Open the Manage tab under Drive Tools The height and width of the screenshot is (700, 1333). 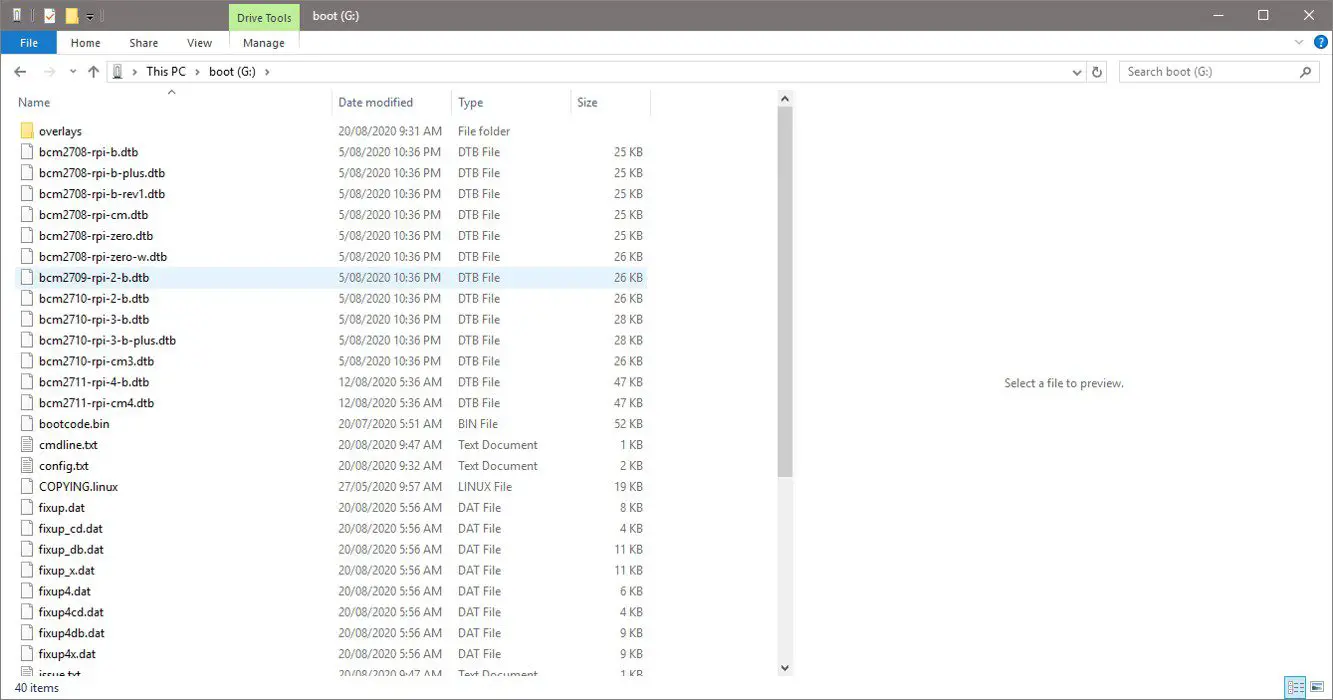(263, 43)
